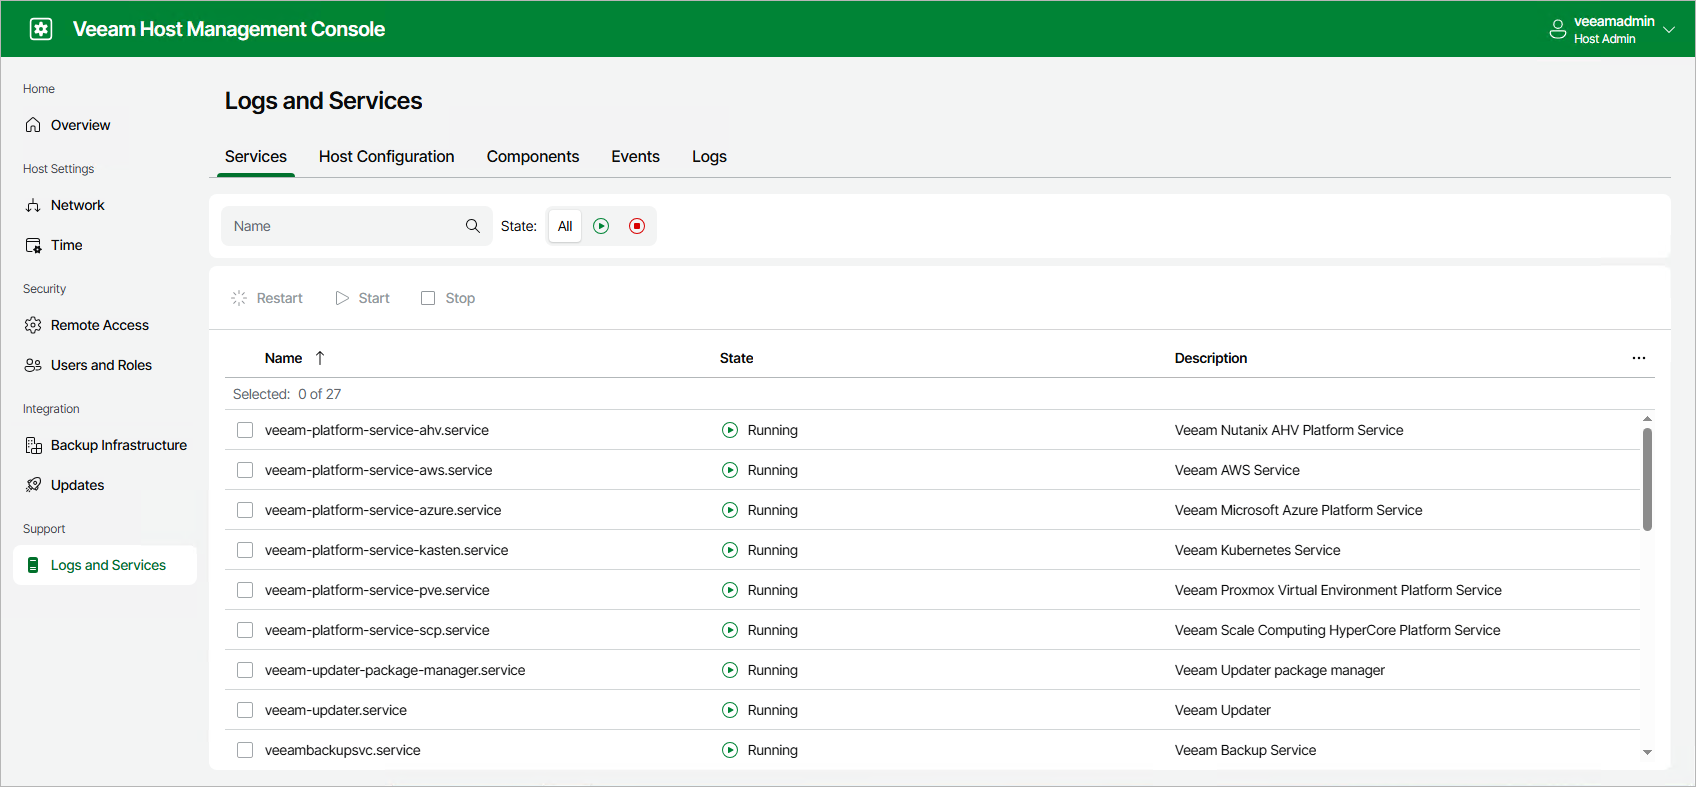Click the service Name search field
This screenshot has height=787, width=1696.
357,226
